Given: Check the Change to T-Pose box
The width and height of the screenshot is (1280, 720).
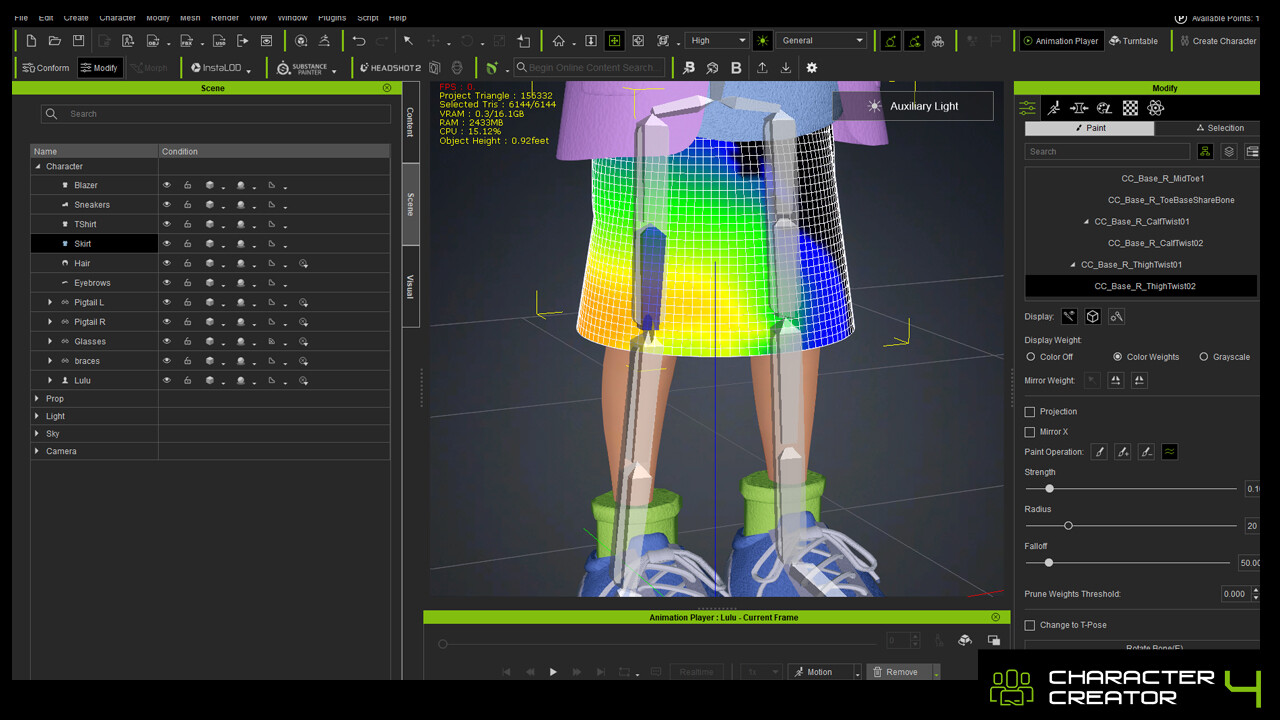Looking at the screenshot, I should tap(1030, 625).
